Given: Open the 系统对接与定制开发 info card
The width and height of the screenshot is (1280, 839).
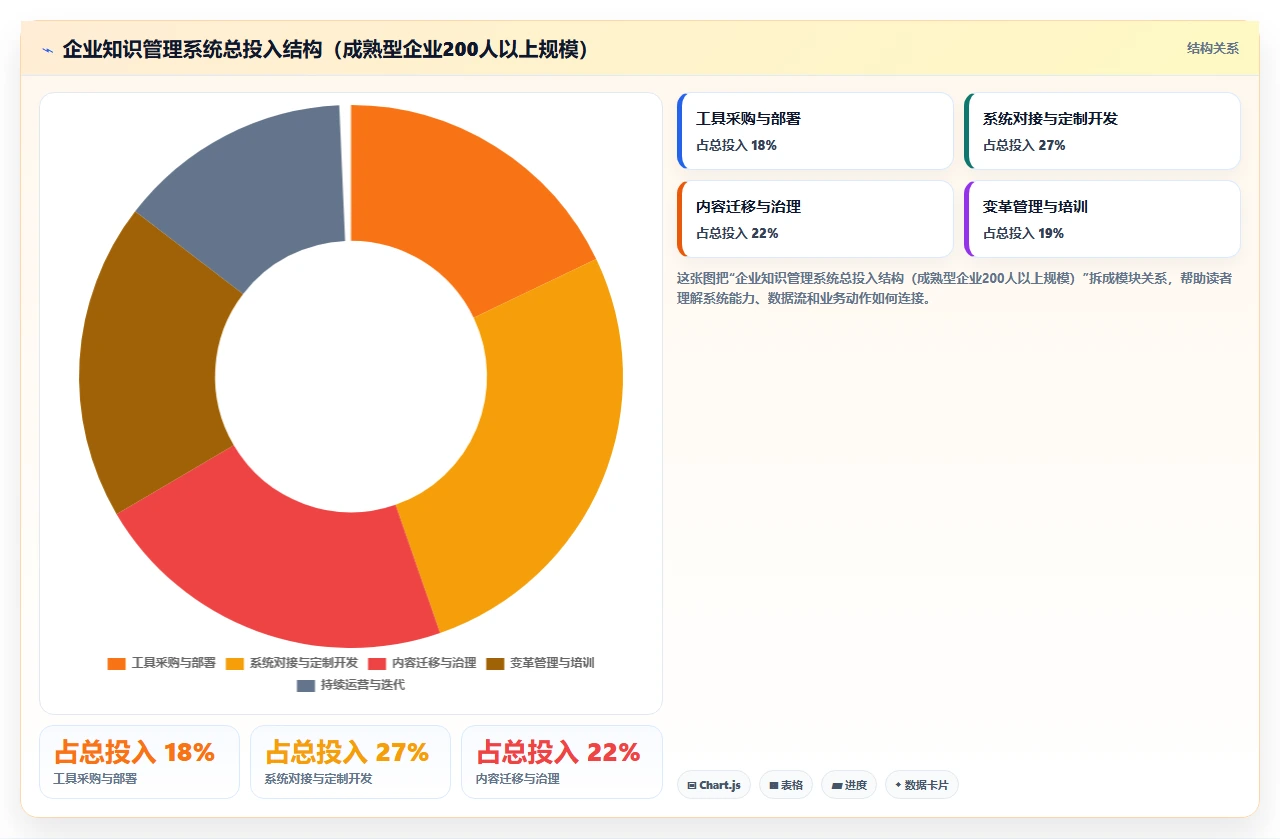Looking at the screenshot, I should point(1102,131).
